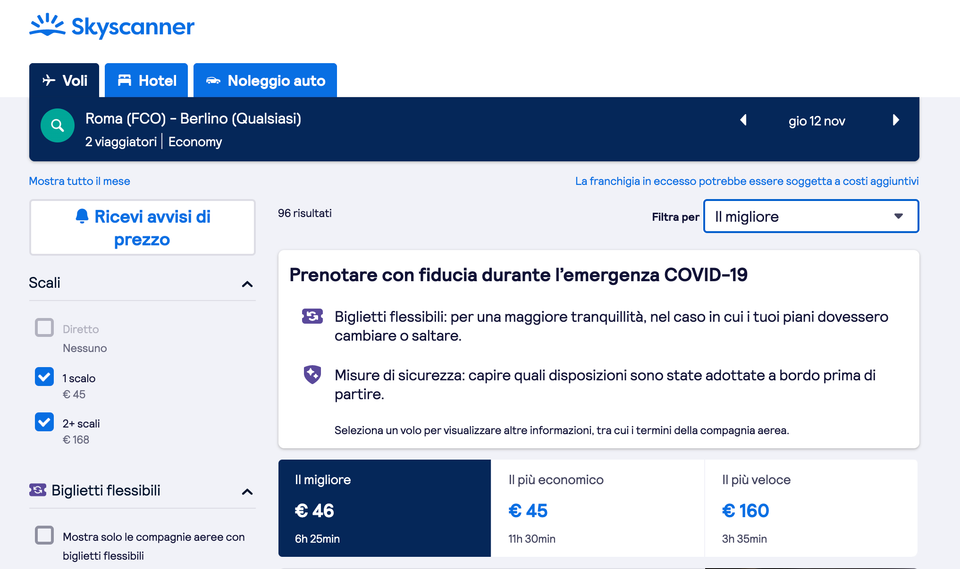Enable flexible-ticket airlines only checkbox

(x=44, y=536)
